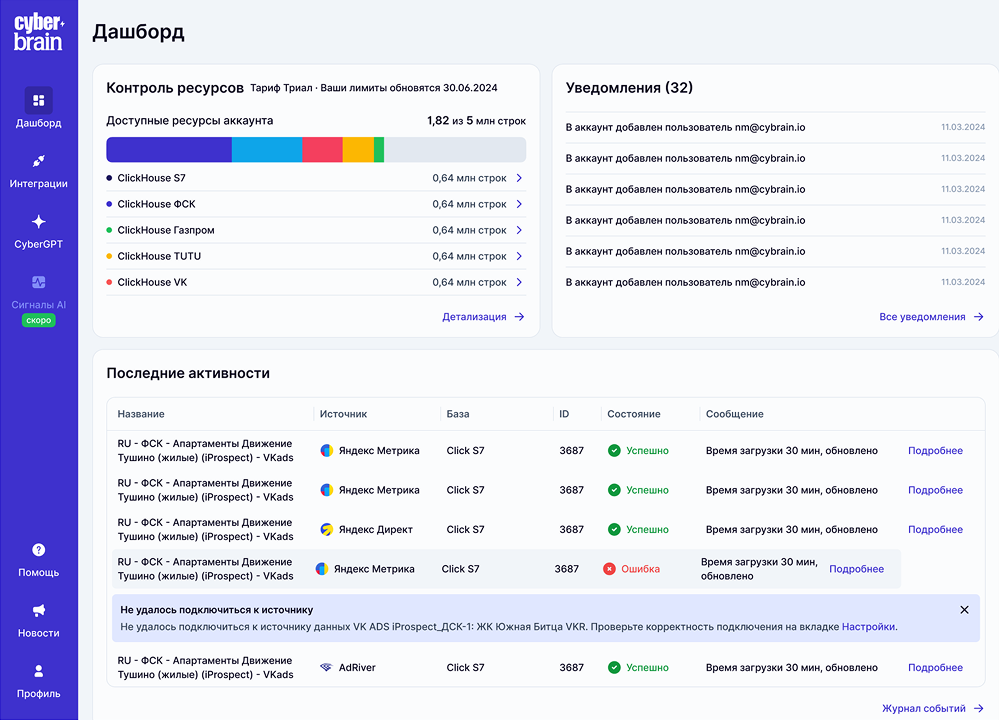Open News megaphone icon
The height and width of the screenshot is (720, 999).
[x=39, y=611]
